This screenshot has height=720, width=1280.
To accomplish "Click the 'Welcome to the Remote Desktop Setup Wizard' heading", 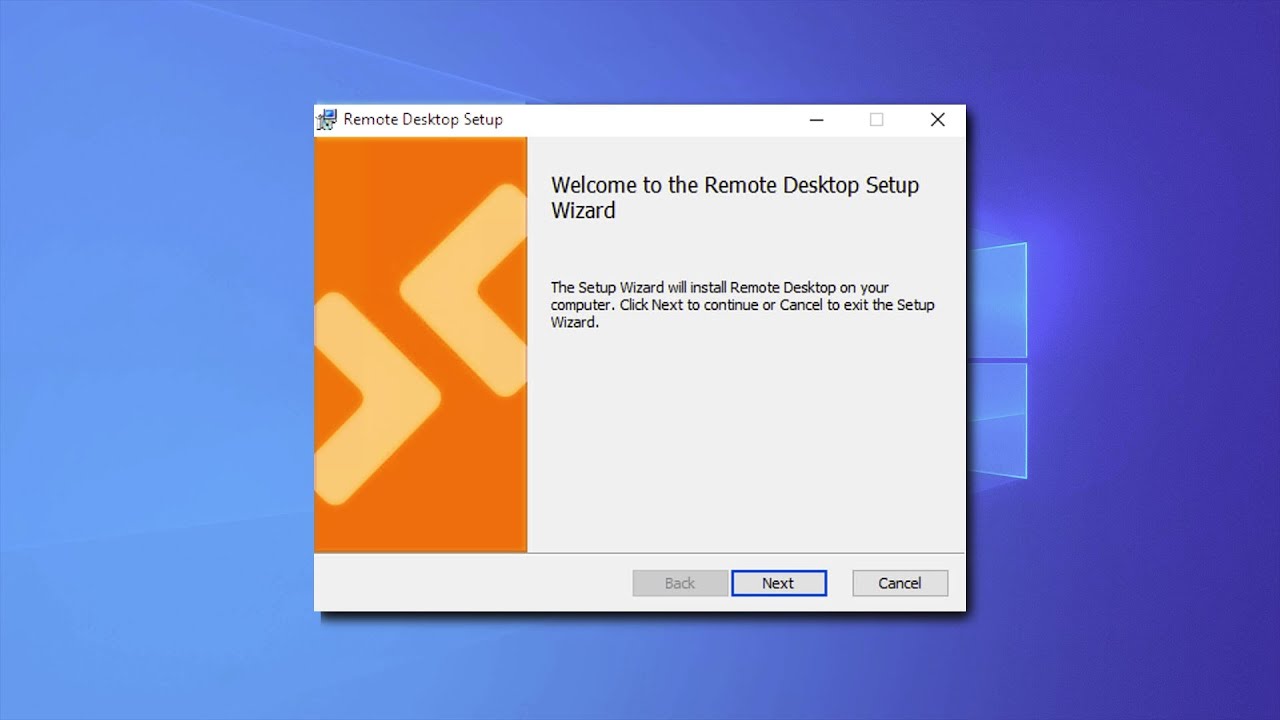I will click(x=735, y=198).
